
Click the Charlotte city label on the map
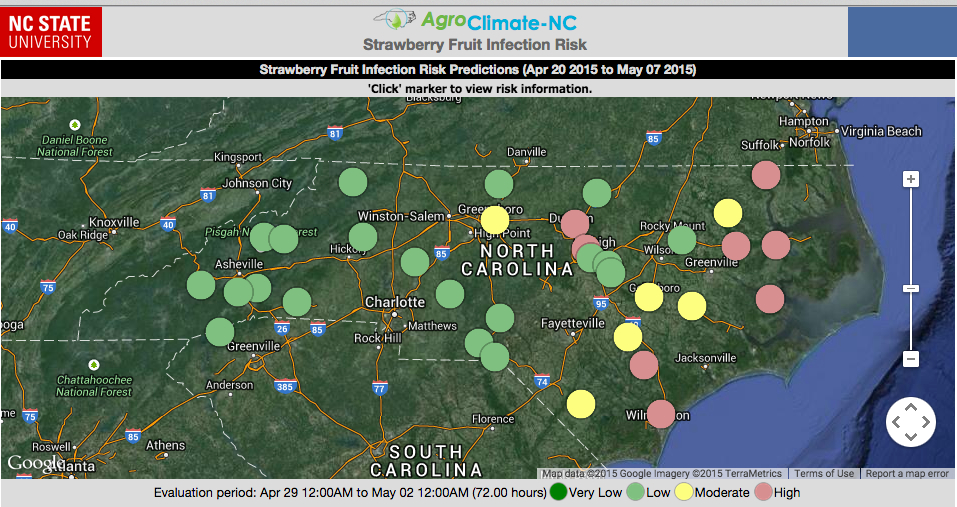point(395,302)
